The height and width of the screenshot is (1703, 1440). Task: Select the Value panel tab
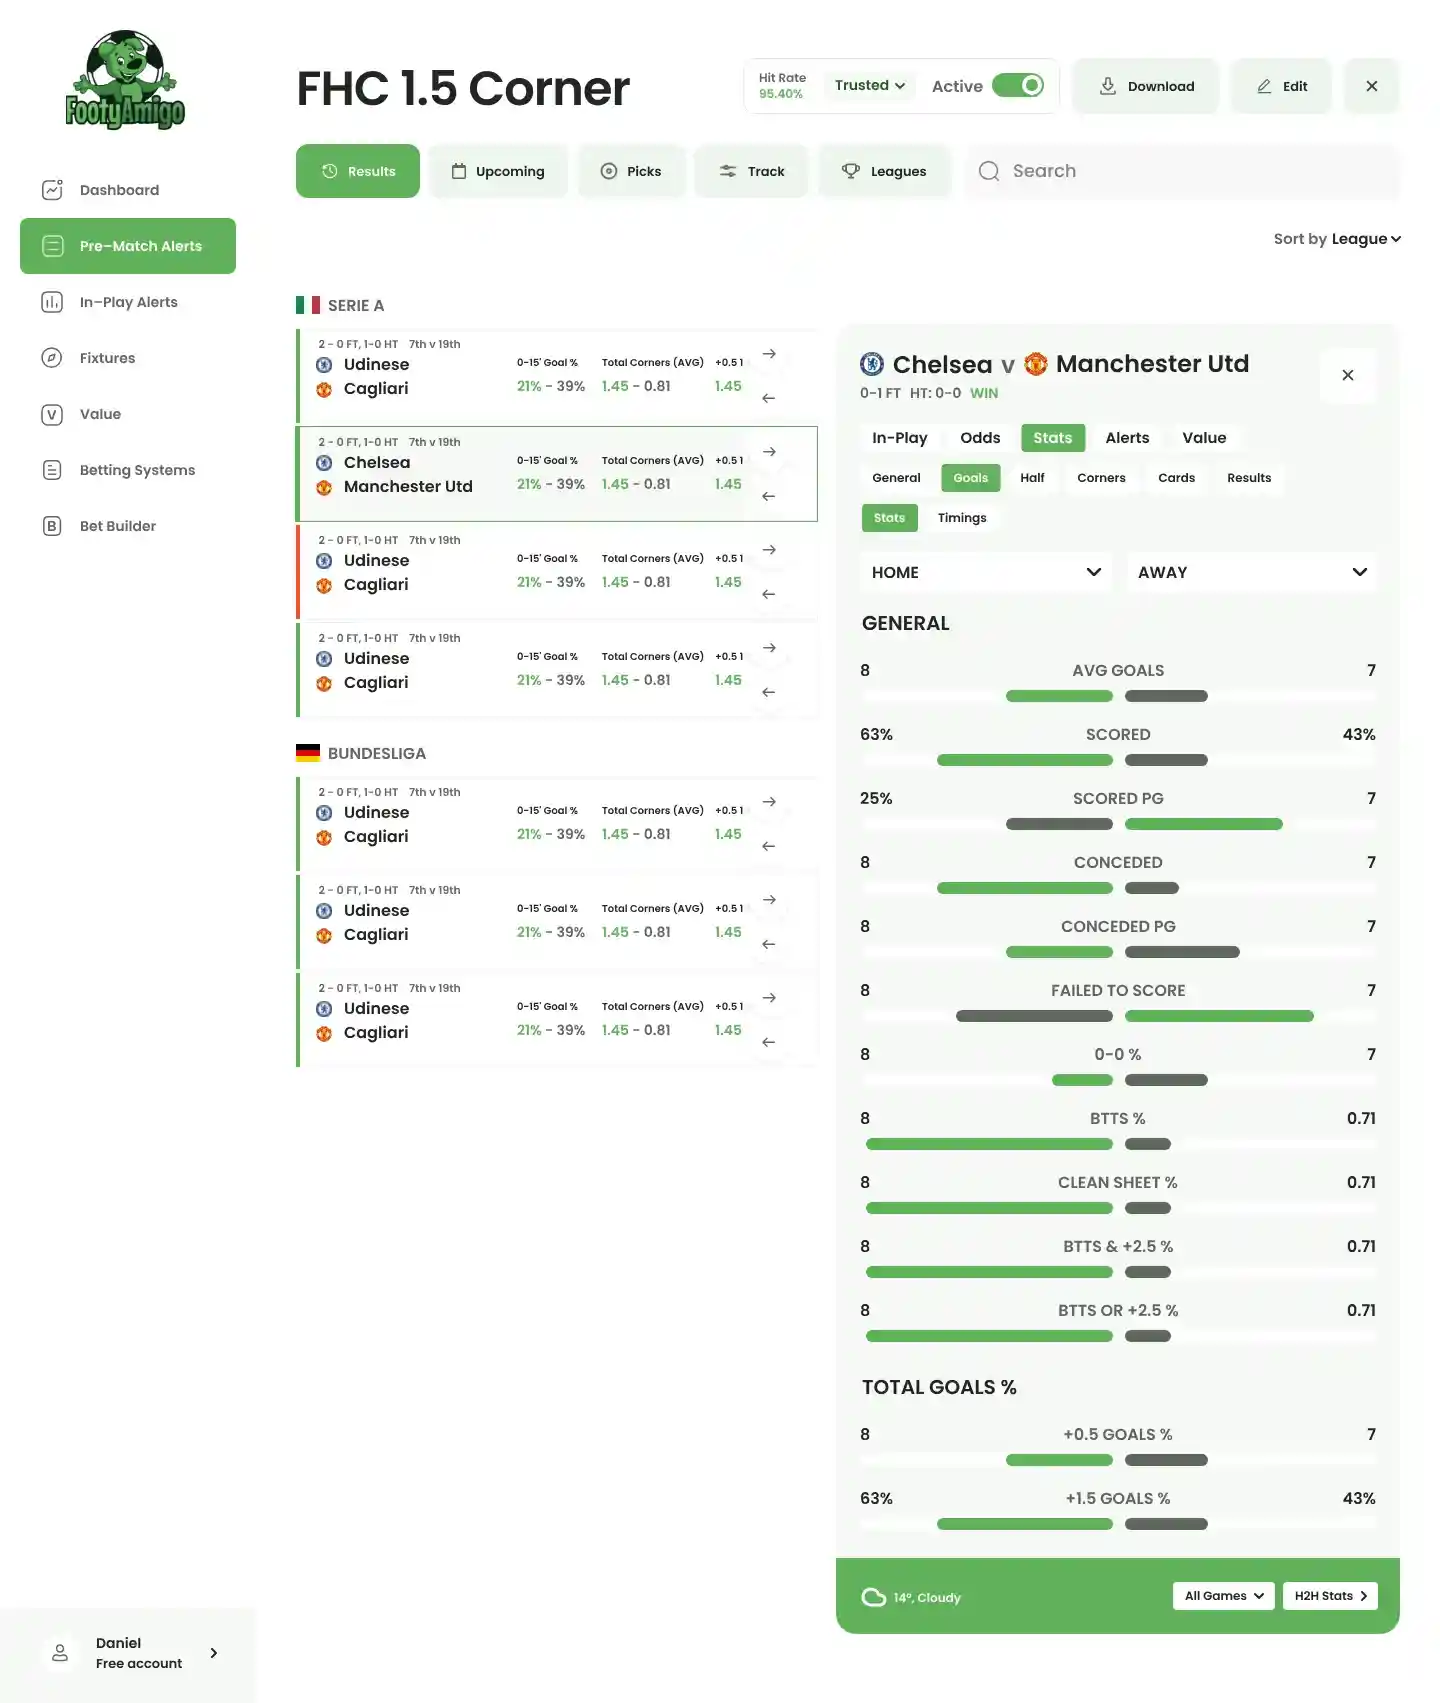(x=1204, y=438)
